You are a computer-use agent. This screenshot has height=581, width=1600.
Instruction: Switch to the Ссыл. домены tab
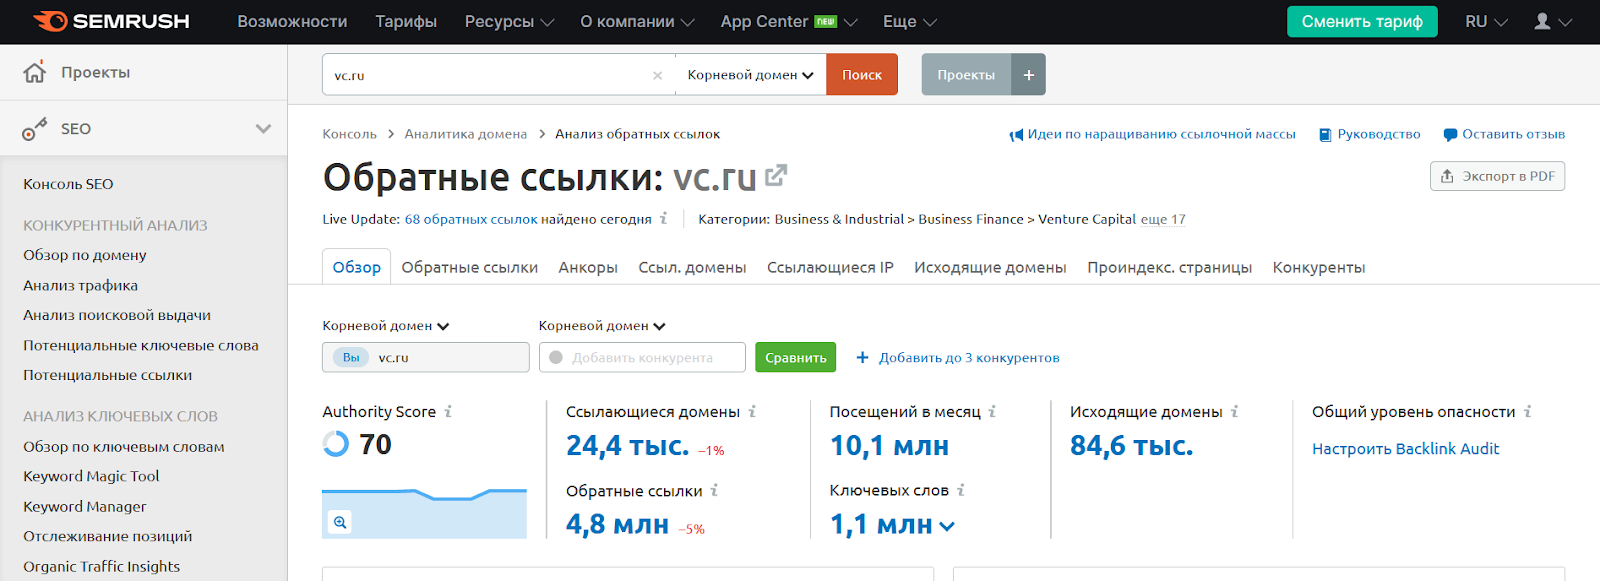coord(693,267)
